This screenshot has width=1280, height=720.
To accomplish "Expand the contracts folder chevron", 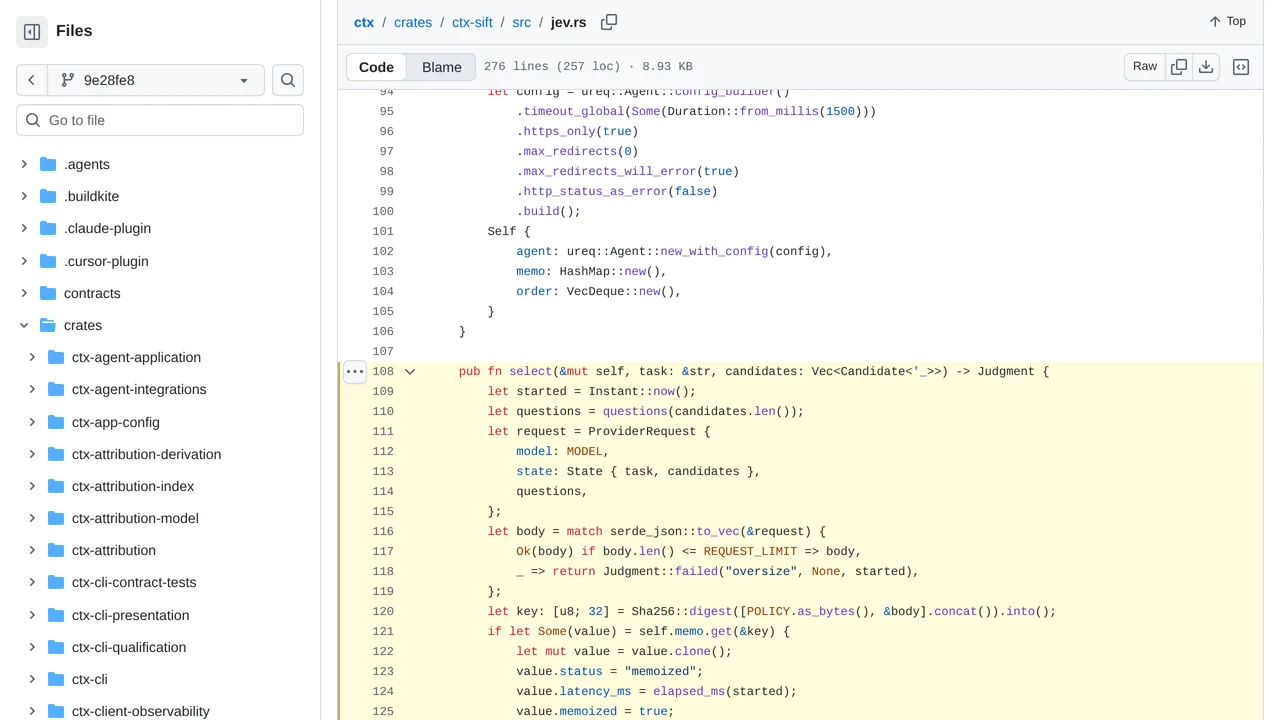I will pos(24,293).
